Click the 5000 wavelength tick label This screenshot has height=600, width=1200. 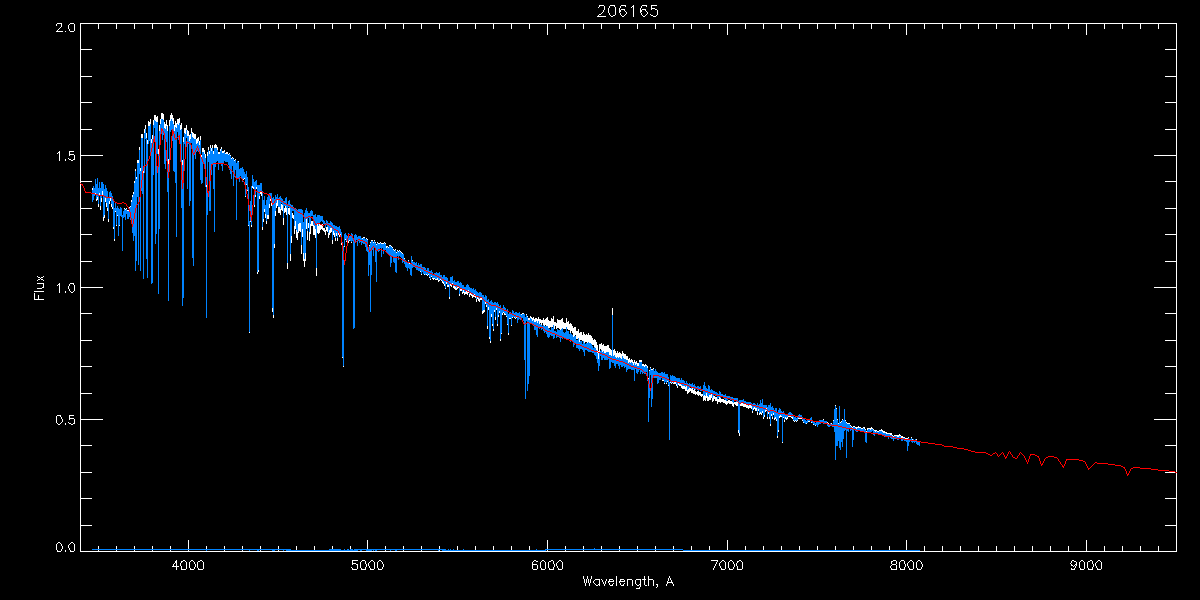click(368, 566)
